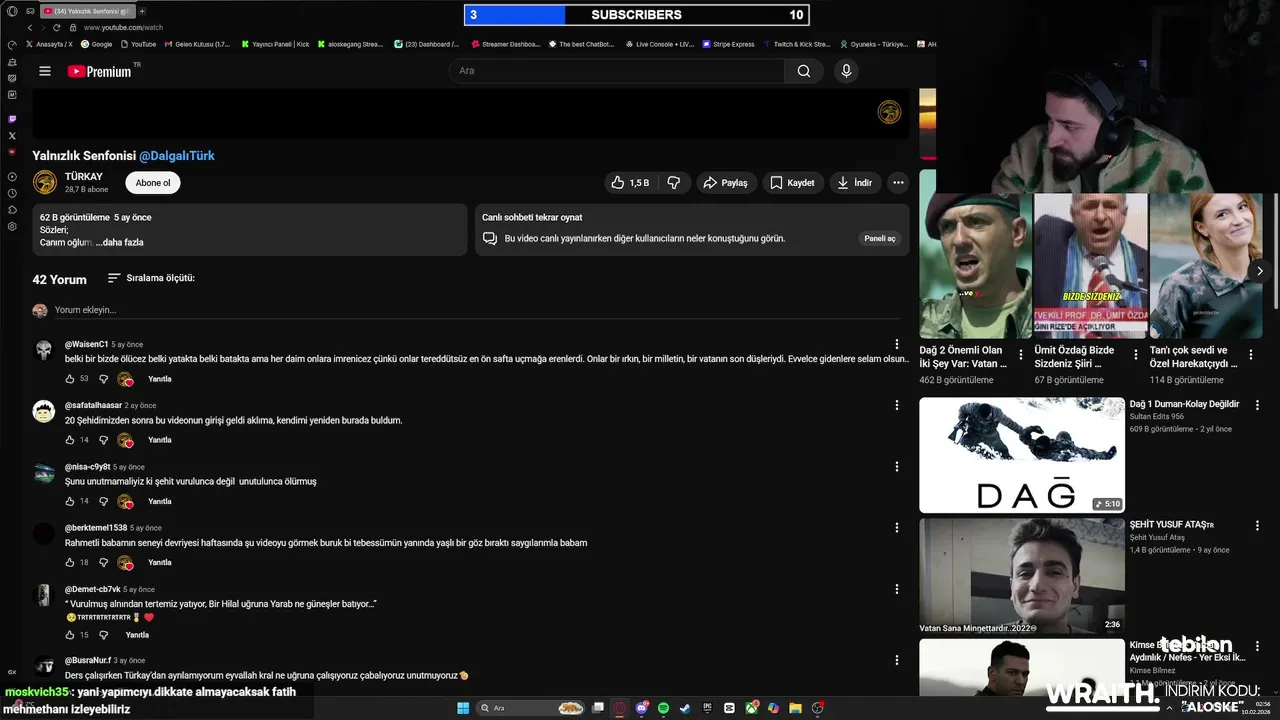Open options menu for @berktemel1538 comment

pos(897,527)
